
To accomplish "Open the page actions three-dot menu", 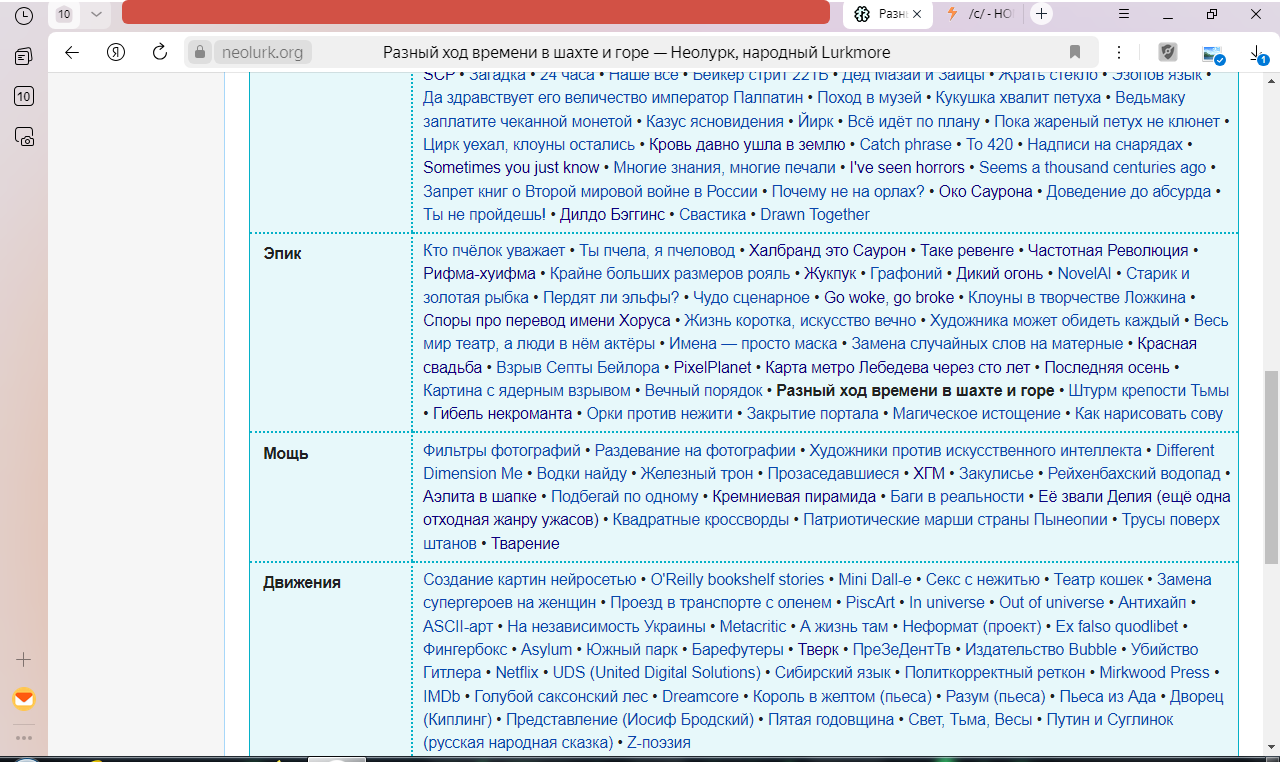I will coord(1119,52).
